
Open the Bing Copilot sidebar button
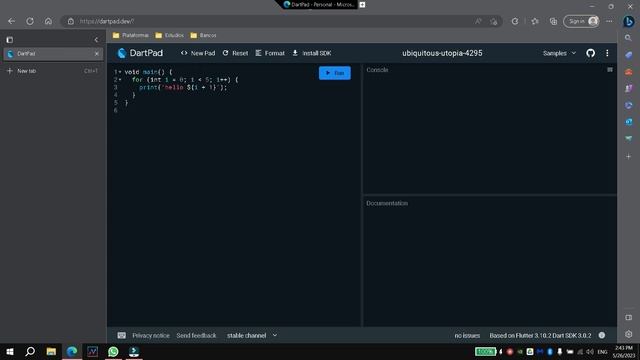[629, 21]
